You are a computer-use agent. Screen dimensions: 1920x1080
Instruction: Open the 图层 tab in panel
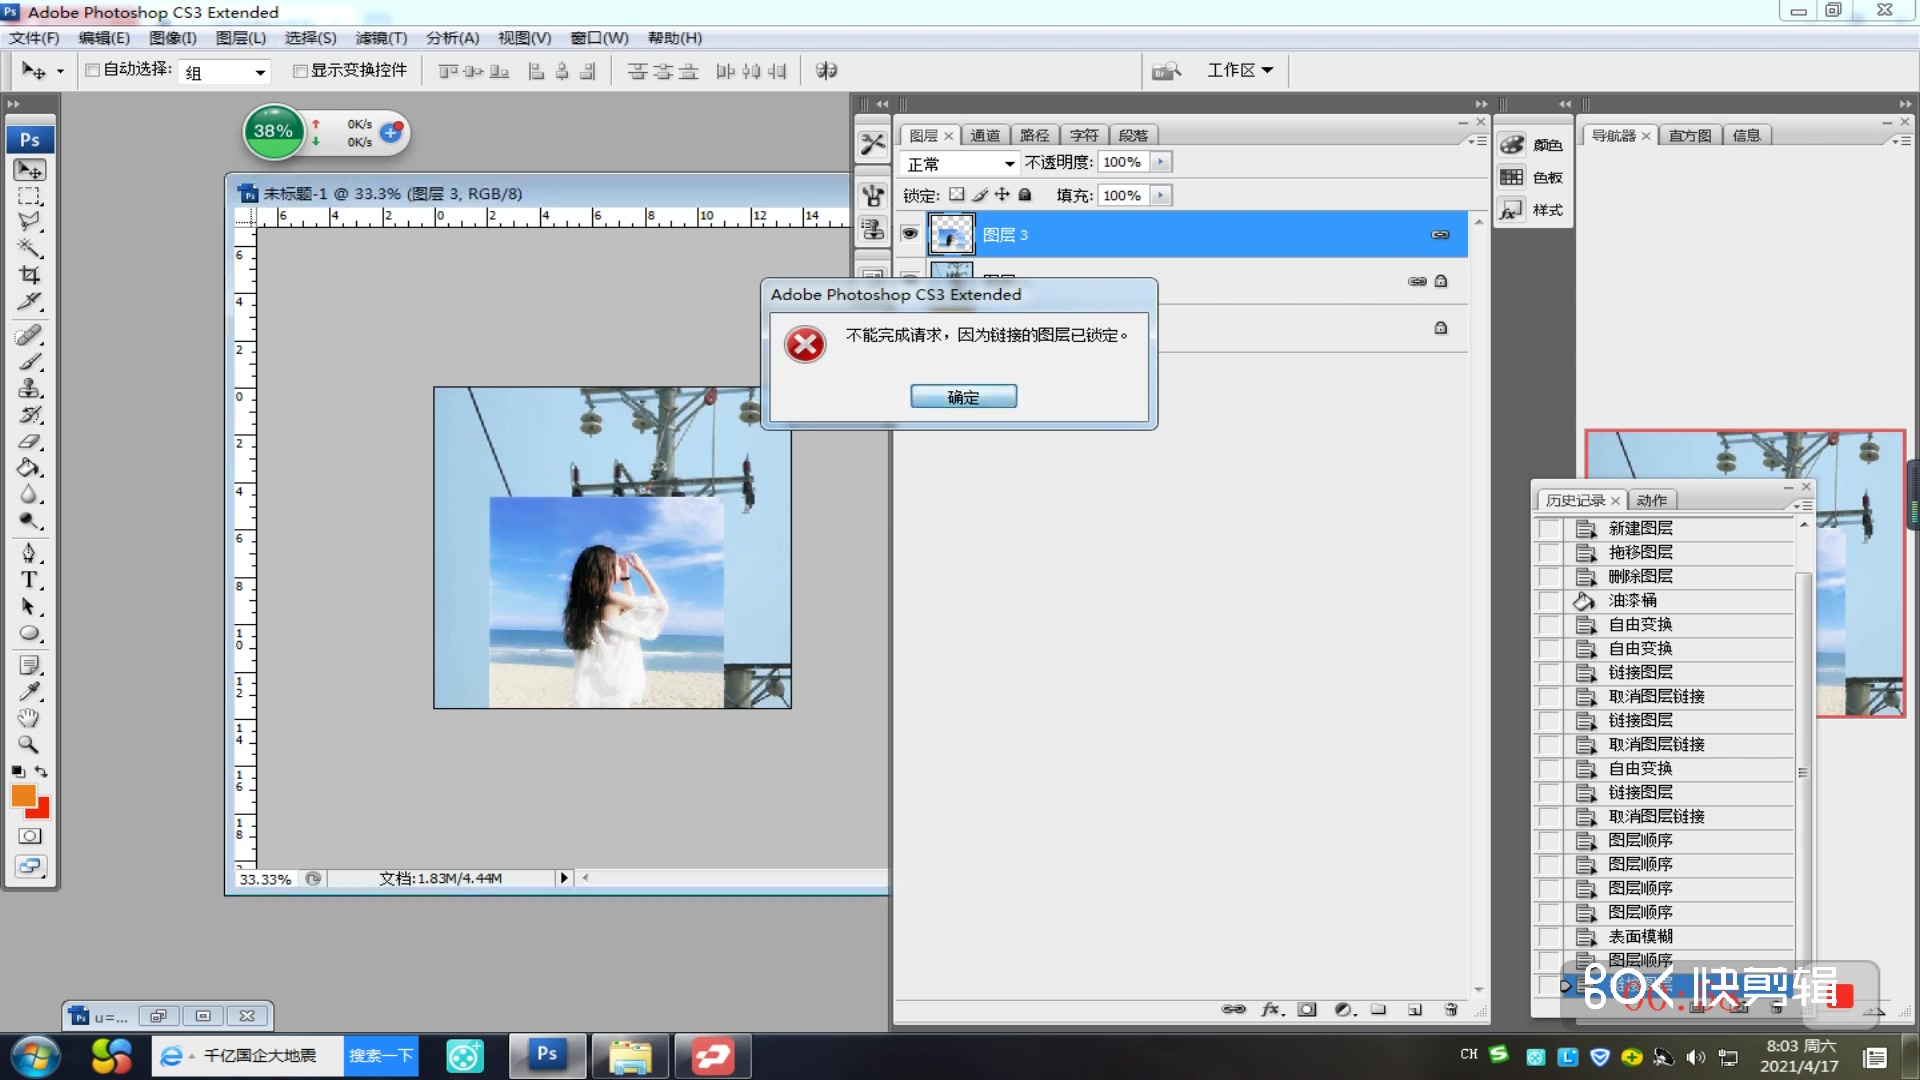(x=923, y=133)
